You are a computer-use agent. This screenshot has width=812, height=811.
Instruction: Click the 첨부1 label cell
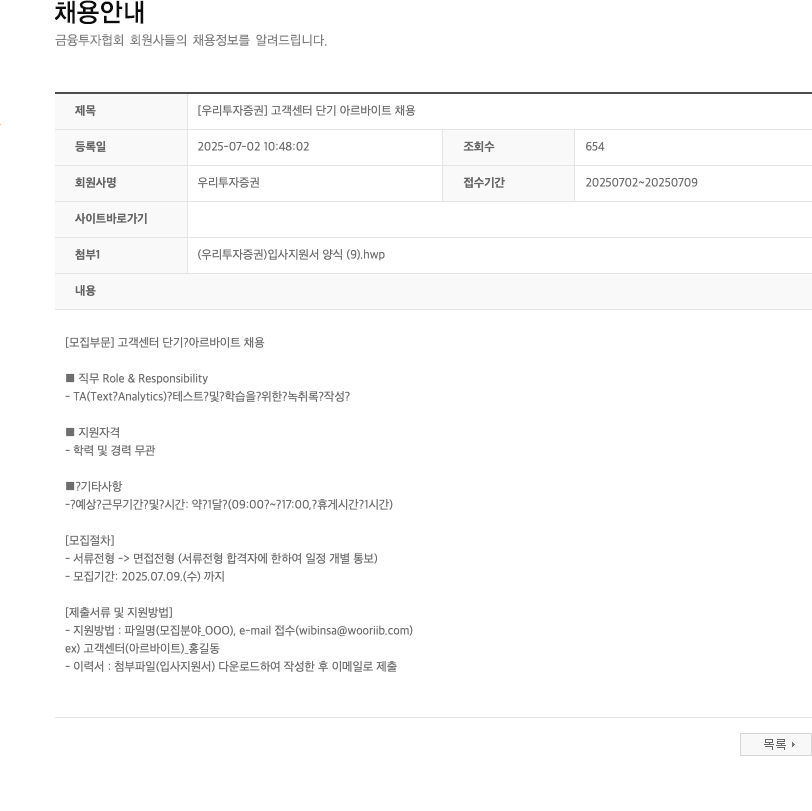[121, 255]
